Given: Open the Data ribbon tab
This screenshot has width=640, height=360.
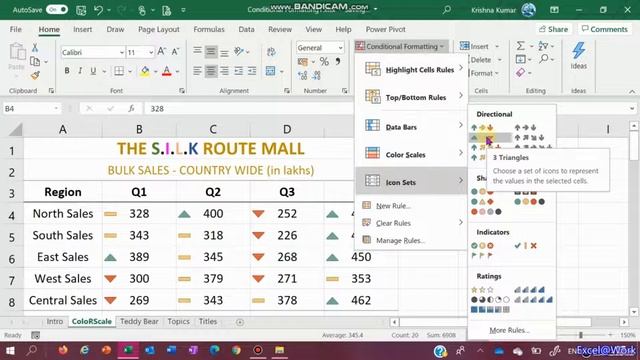Looking at the screenshot, I should point(246,29).
